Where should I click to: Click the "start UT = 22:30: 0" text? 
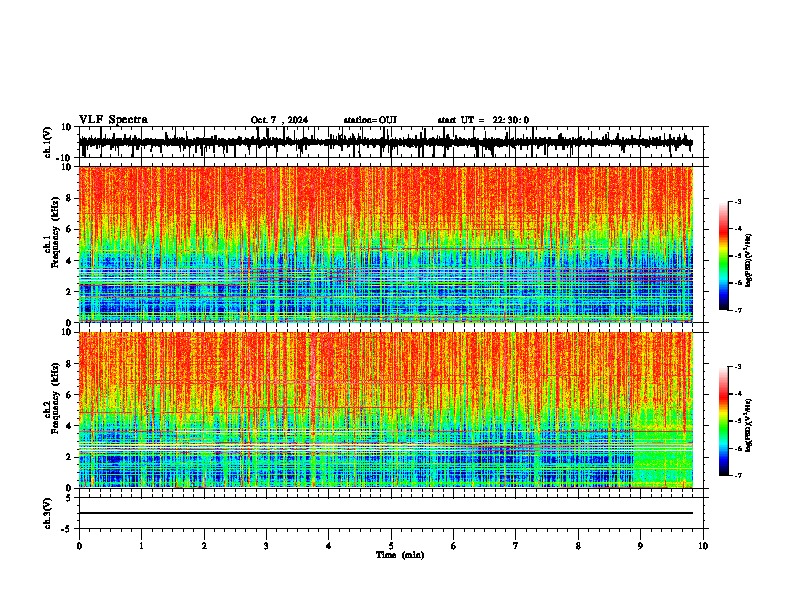click(483, 120)
